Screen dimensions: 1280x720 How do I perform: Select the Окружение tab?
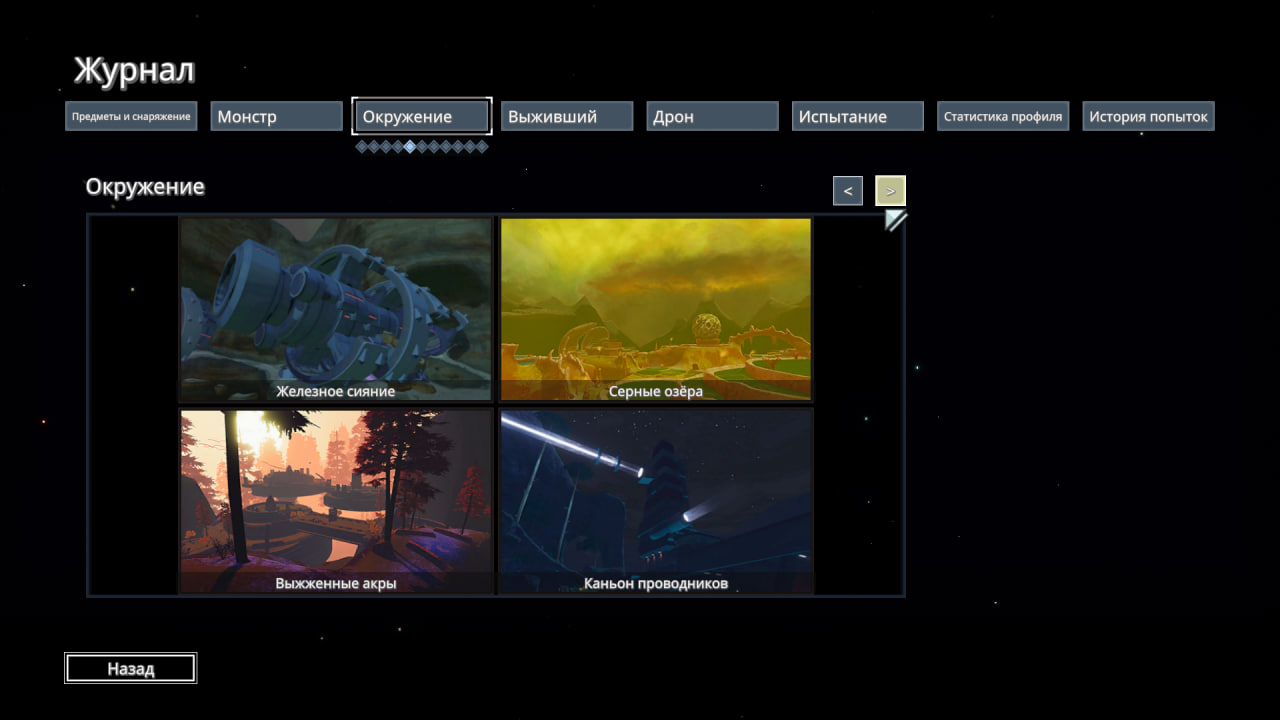click(x=422, y=116)
